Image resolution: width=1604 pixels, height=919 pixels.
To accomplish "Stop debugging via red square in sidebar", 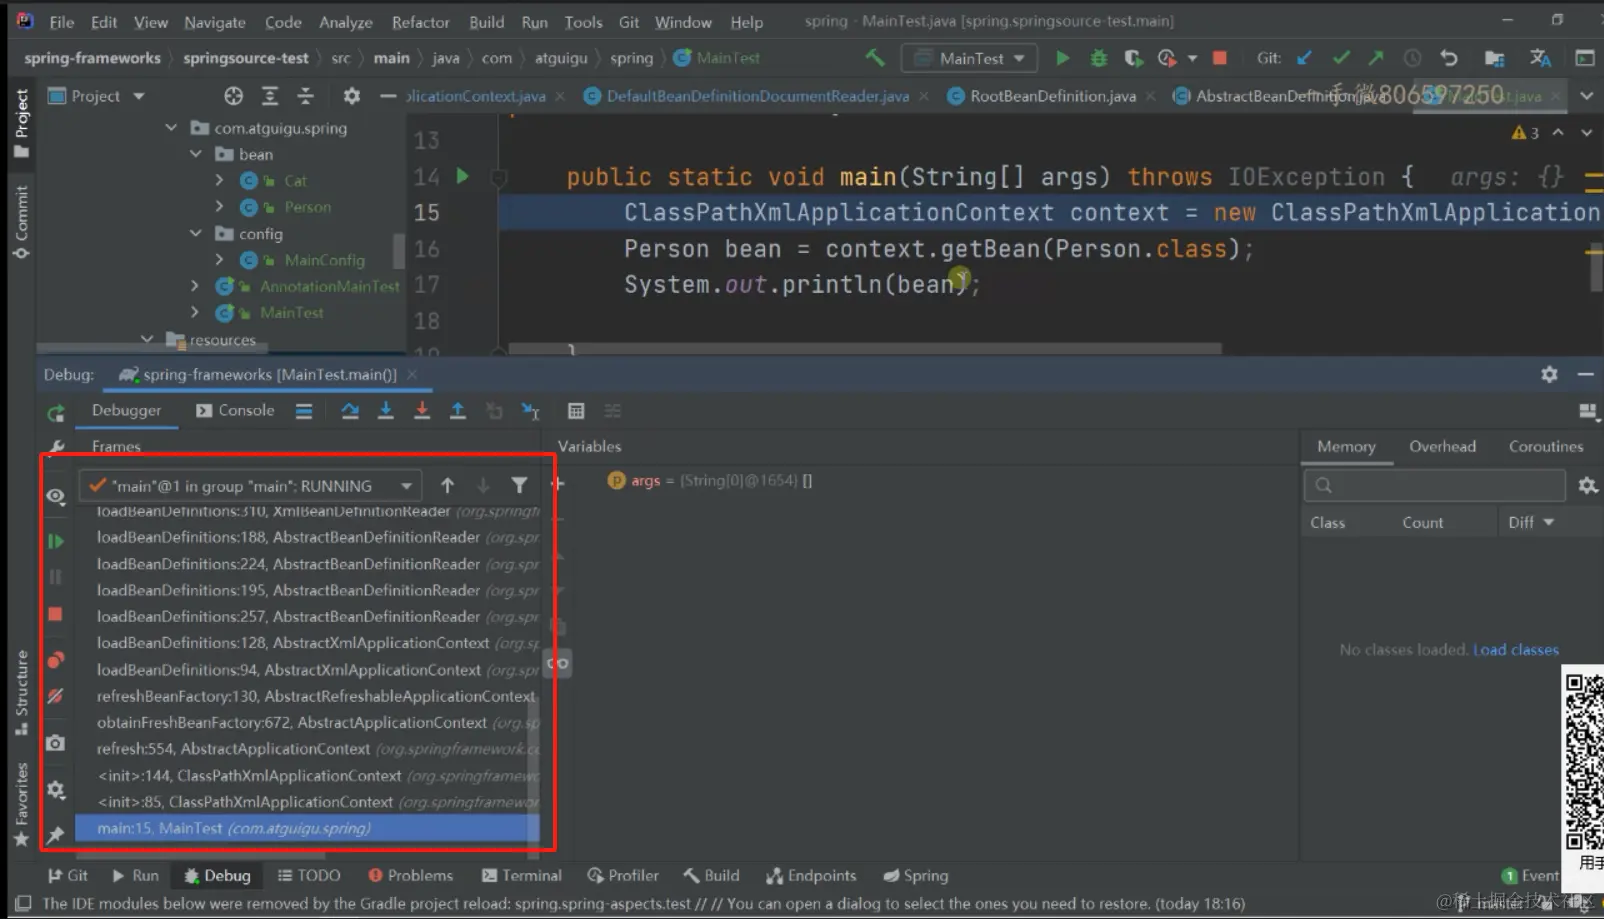I will tap(56, 614).
